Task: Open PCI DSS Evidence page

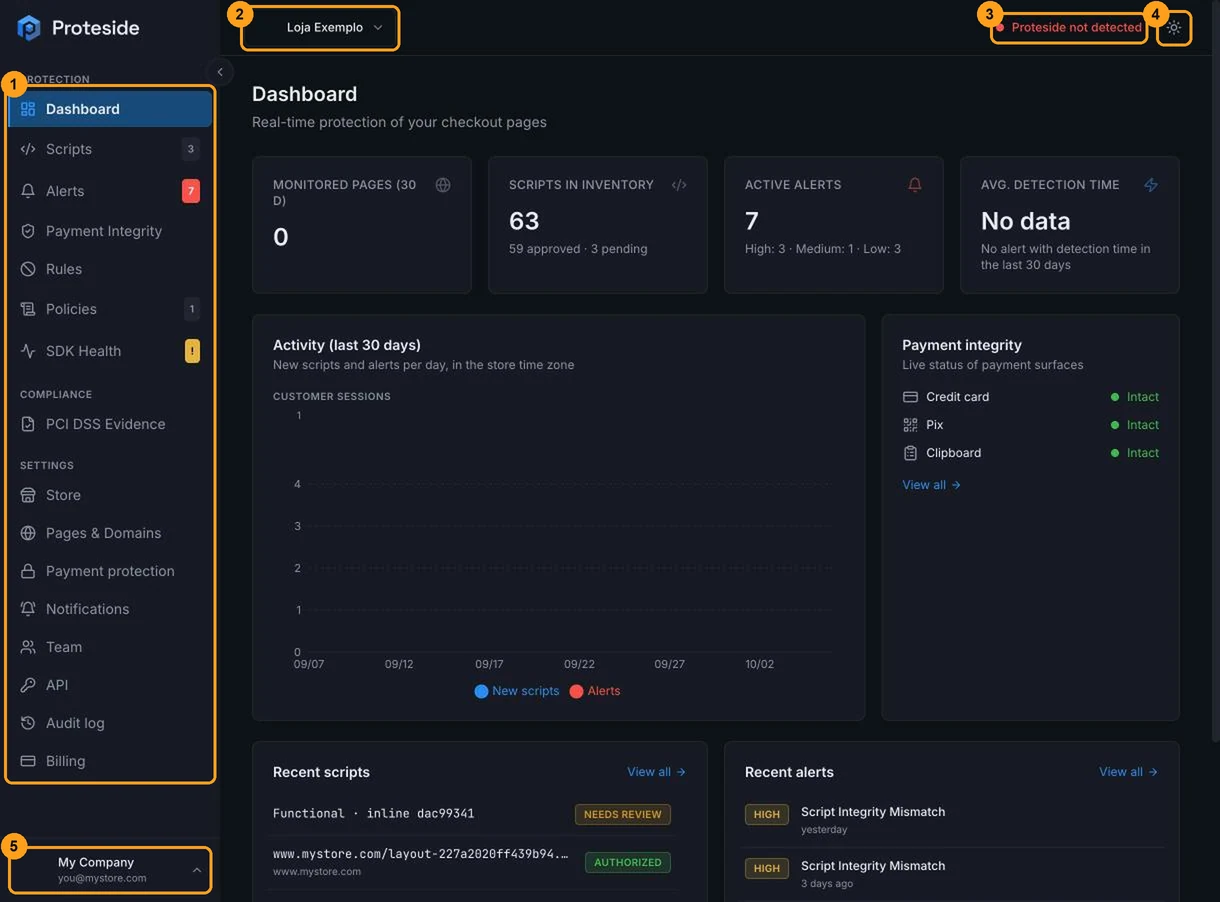Action: tap(110, 424)
